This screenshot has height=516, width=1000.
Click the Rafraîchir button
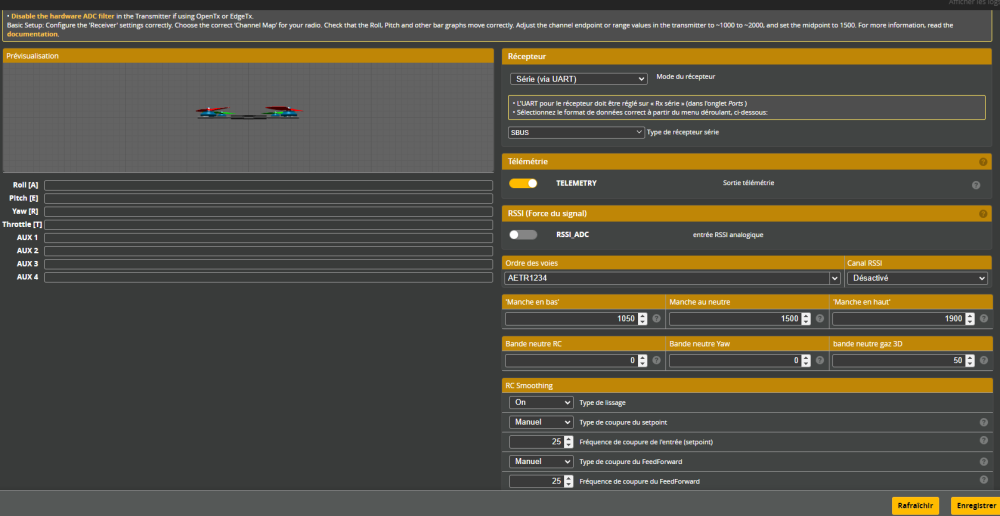[x=916, y=506]
